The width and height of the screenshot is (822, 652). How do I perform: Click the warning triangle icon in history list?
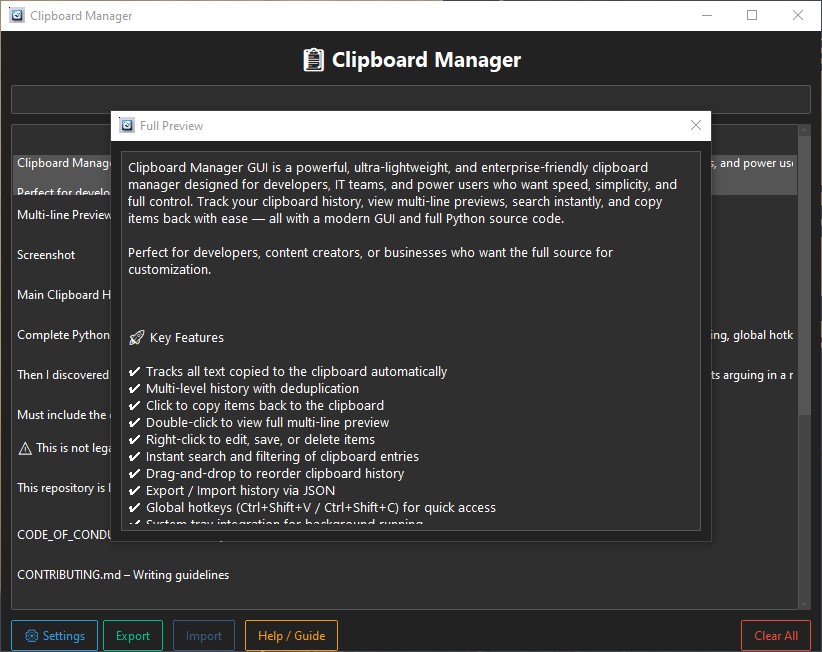pyautogui.click(x=25, y=449)
